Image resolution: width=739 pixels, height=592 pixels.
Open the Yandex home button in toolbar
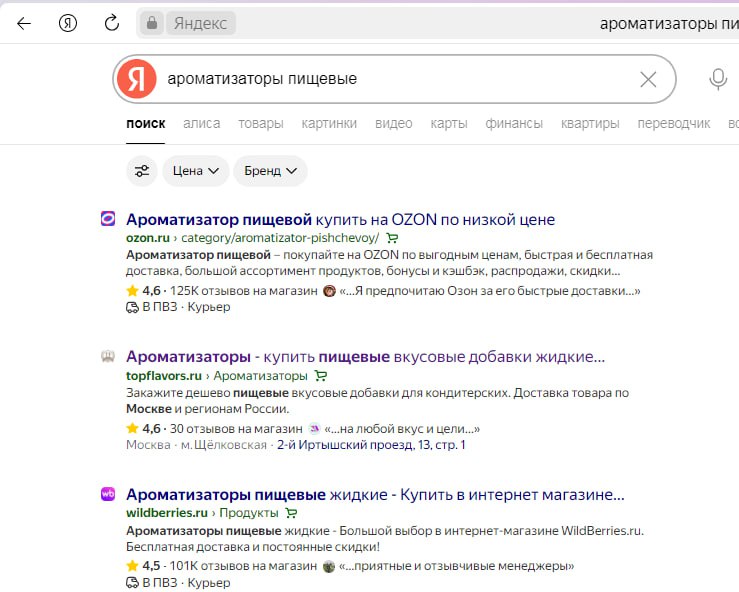(x=68, y=23)
